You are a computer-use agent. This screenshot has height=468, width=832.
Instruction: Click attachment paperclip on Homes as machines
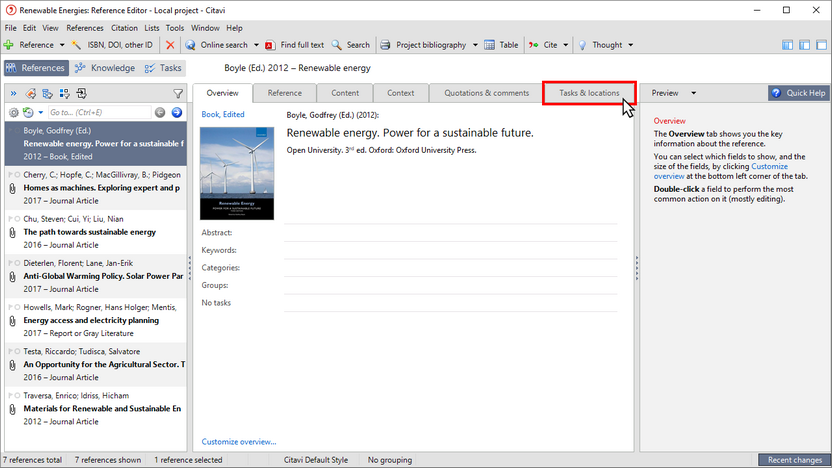(13, 188)
